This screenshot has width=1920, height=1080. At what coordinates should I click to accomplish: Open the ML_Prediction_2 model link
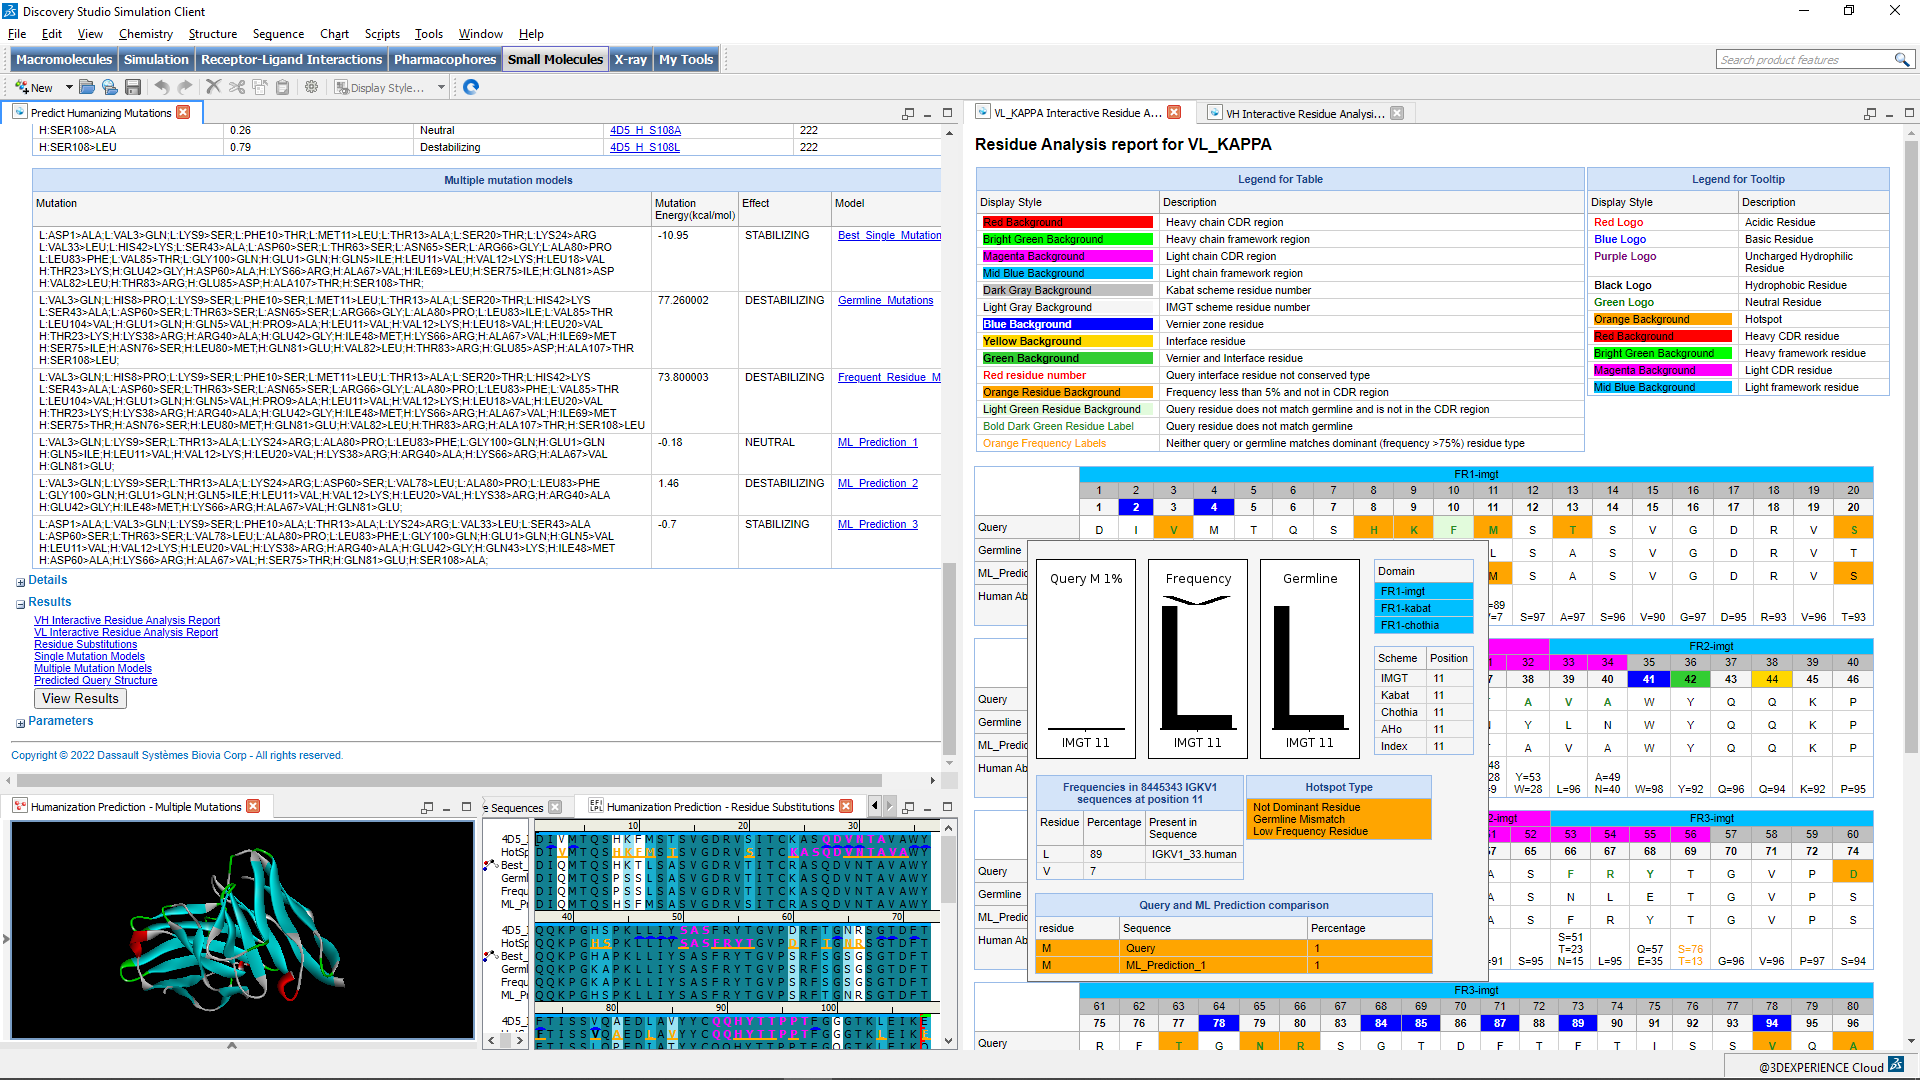point(877,484)
